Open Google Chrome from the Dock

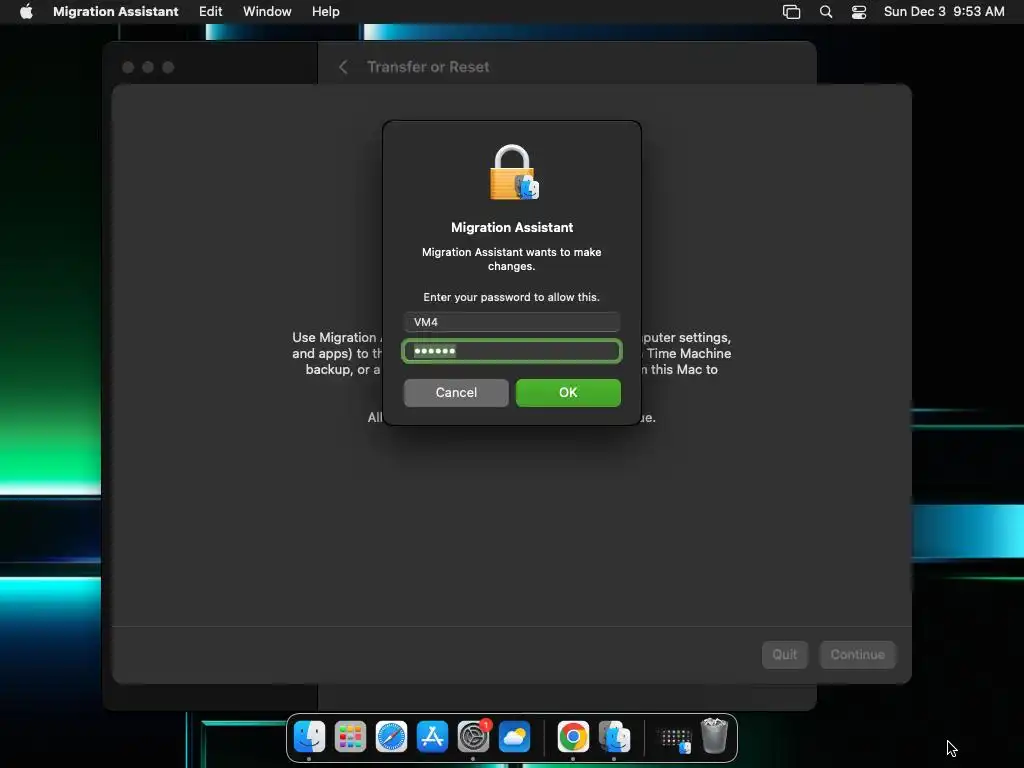coord(573,737)
